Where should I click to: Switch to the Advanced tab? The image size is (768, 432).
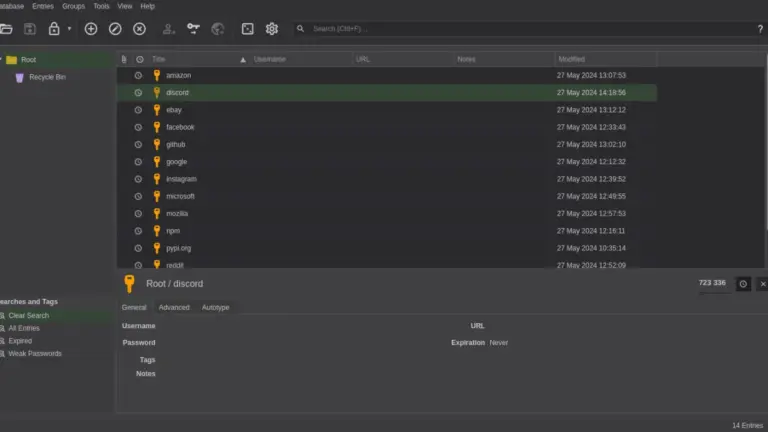(174, 308)
